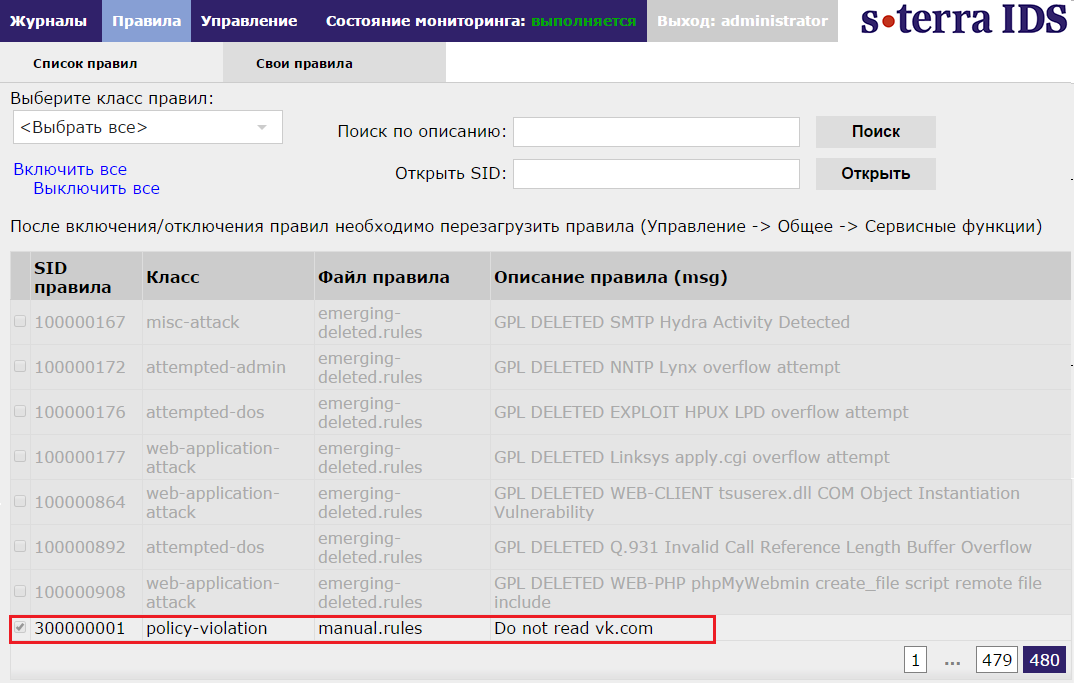The width and height of the screenshot is (1074, 683).
Task: Toggle checkbox for rule 100000864
Action: 21,501
